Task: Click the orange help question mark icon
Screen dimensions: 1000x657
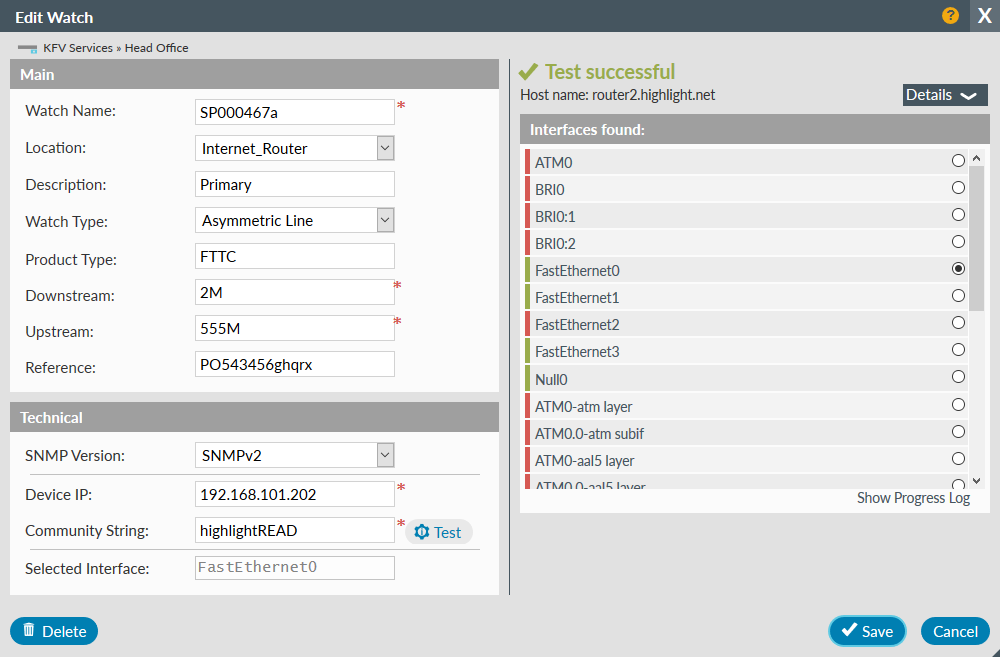Action: click(x=950, y=16)
